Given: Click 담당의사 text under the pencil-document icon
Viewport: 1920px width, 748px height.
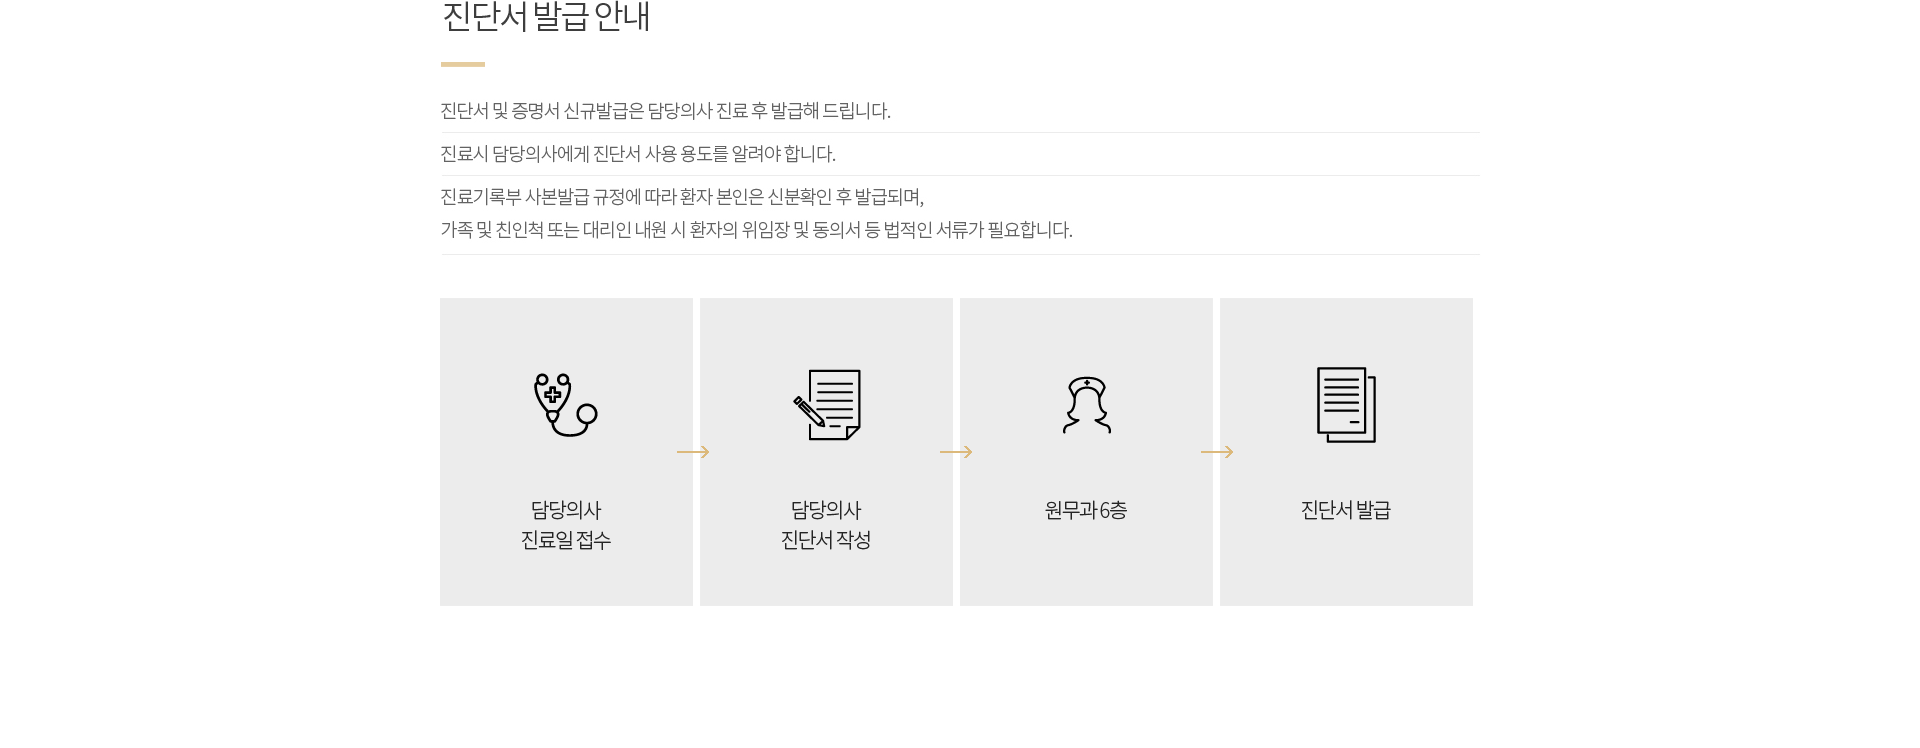Looking at the screenshot, I should (826, 510).
